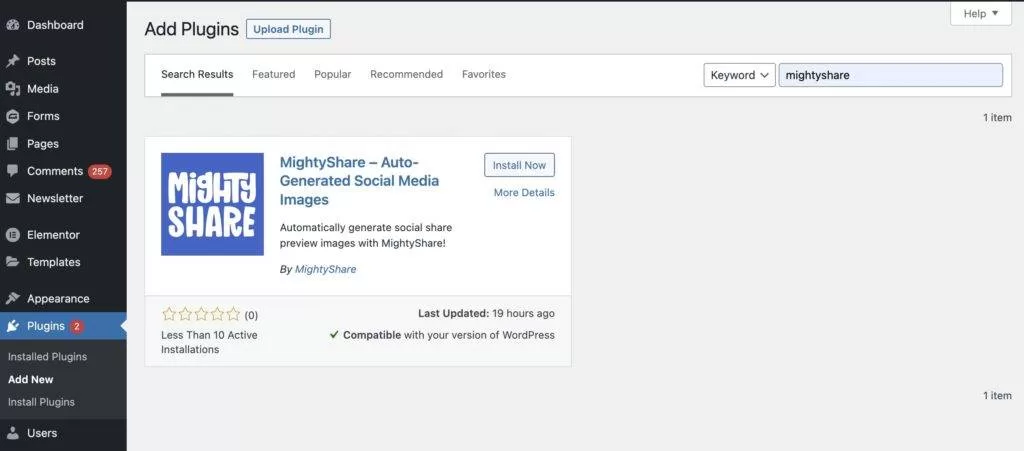Click the MightyShare author link
This screenshot has height=451, width=1024.
point(325,269)
